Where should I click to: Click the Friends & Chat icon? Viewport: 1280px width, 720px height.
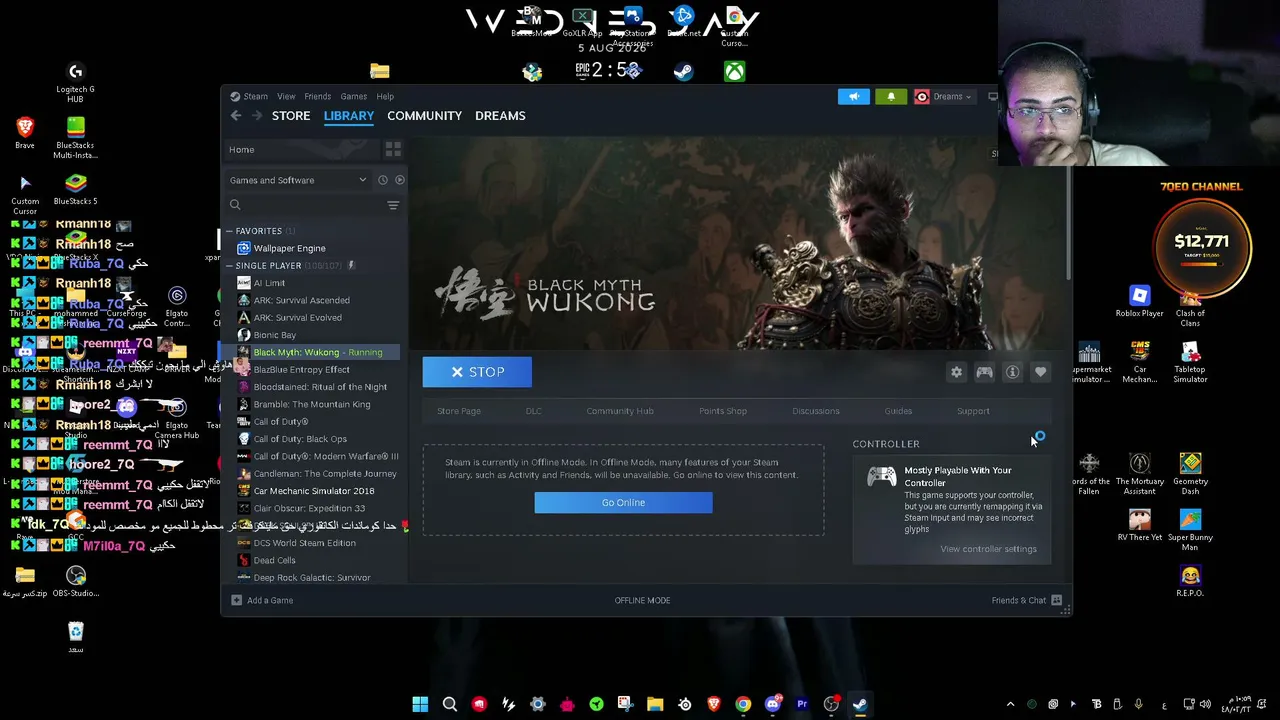[1057, 600]
